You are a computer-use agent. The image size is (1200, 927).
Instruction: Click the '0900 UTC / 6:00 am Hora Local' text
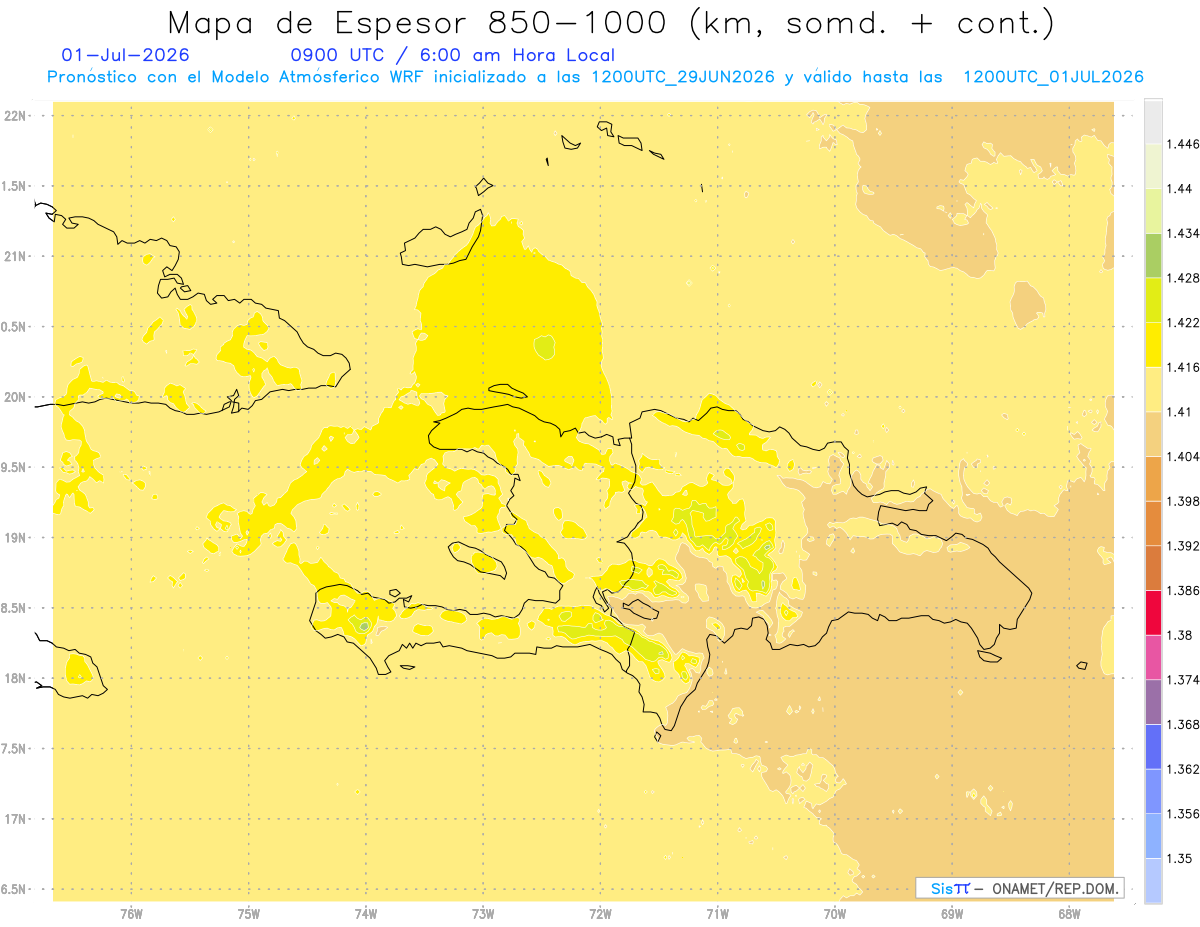tap(453, 56)
